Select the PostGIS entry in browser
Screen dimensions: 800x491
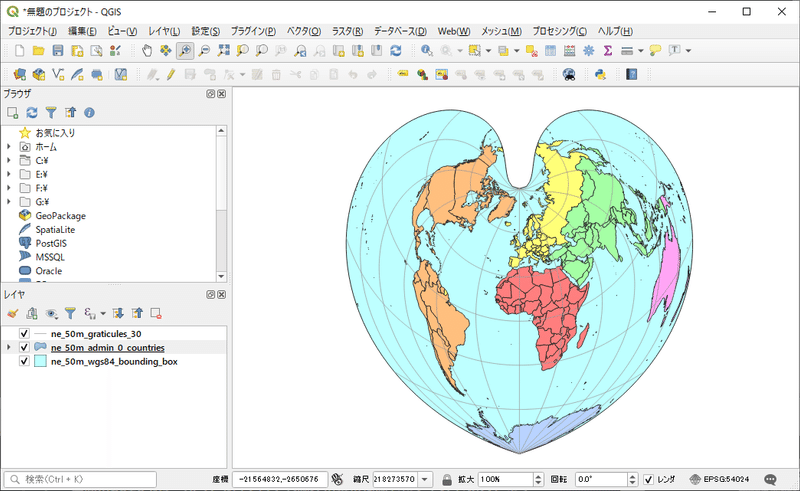(51, 243)
